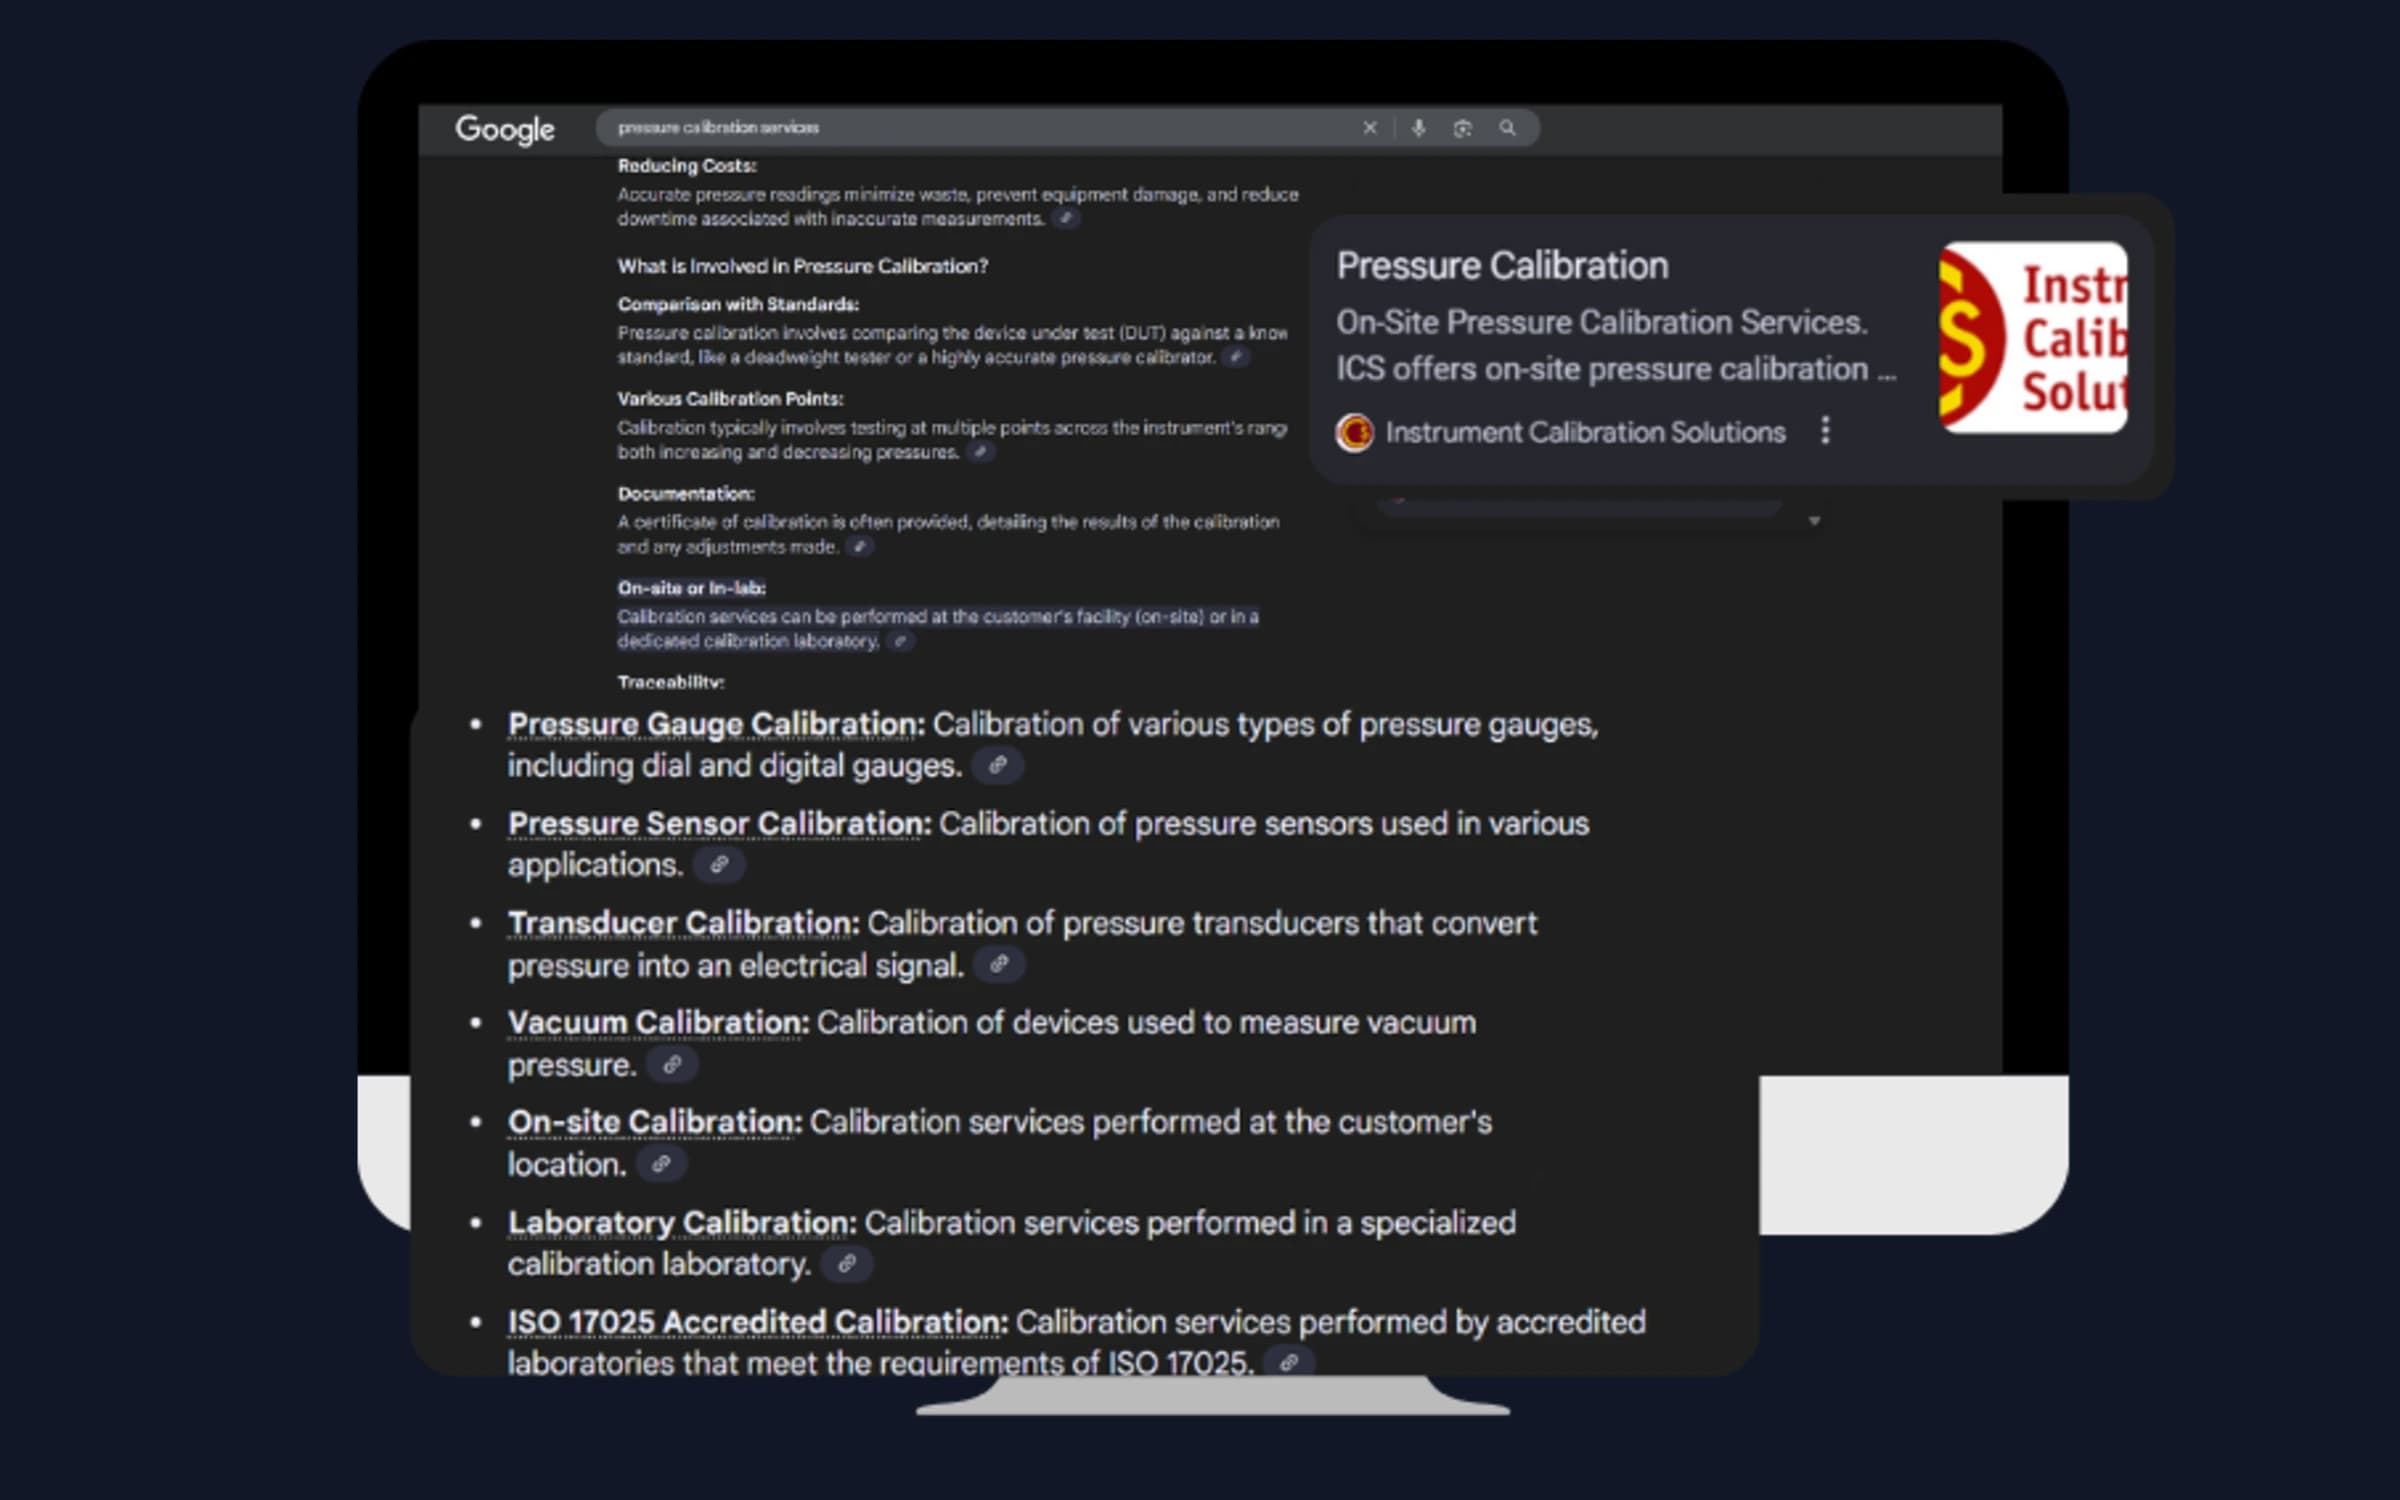This screenshot has width=2400, height=1500.
Task: Open image search with the camera icon
Action: pyautogui.click(x=1462, y=128)
